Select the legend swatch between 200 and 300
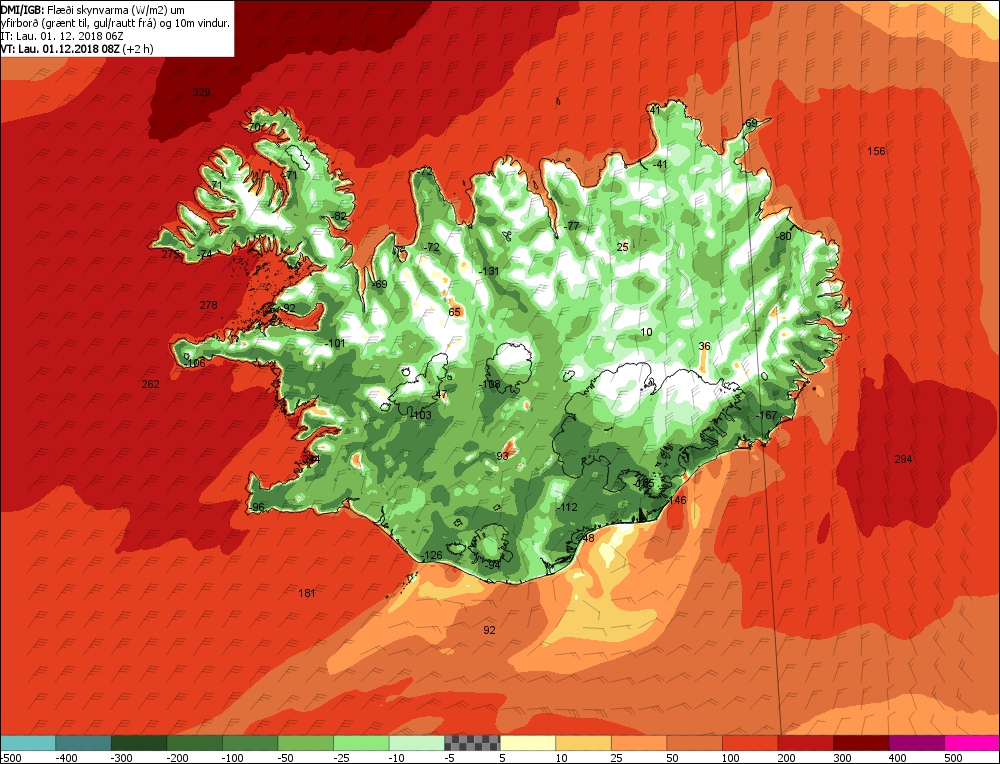 click(806, 743)
